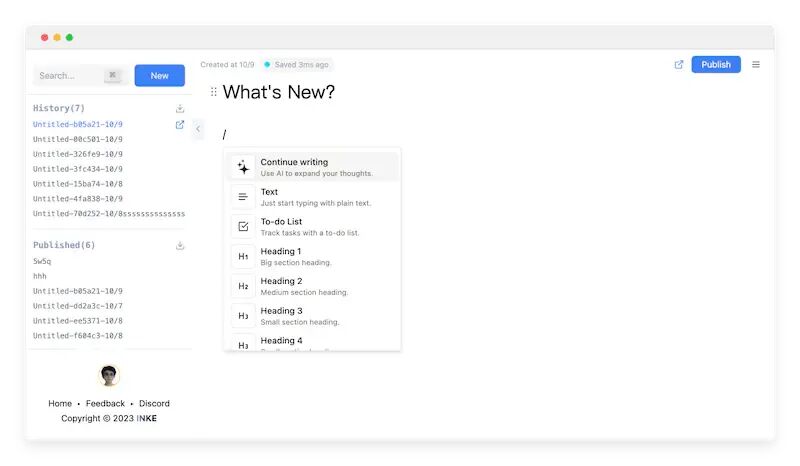Open Untitled-00c501-10/9 note

[x=78, y=139]
